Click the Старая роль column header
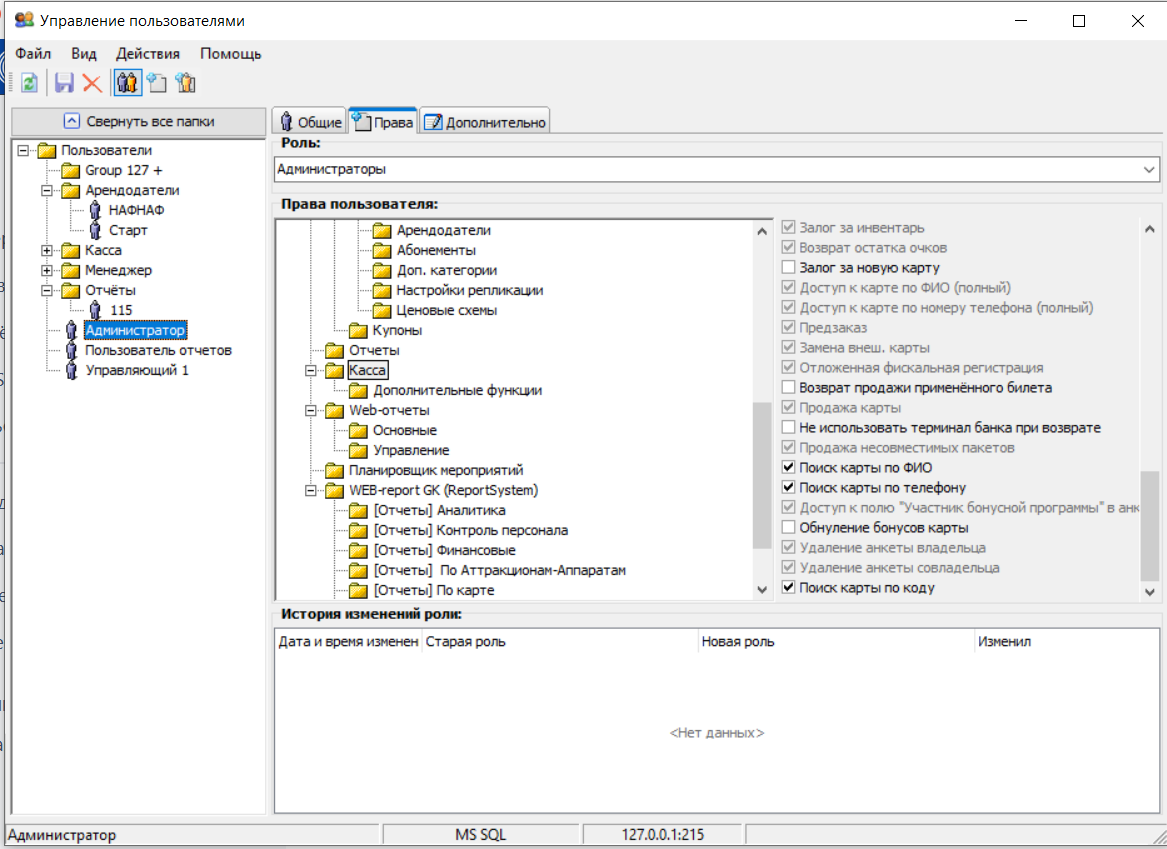 coord(560,641)
